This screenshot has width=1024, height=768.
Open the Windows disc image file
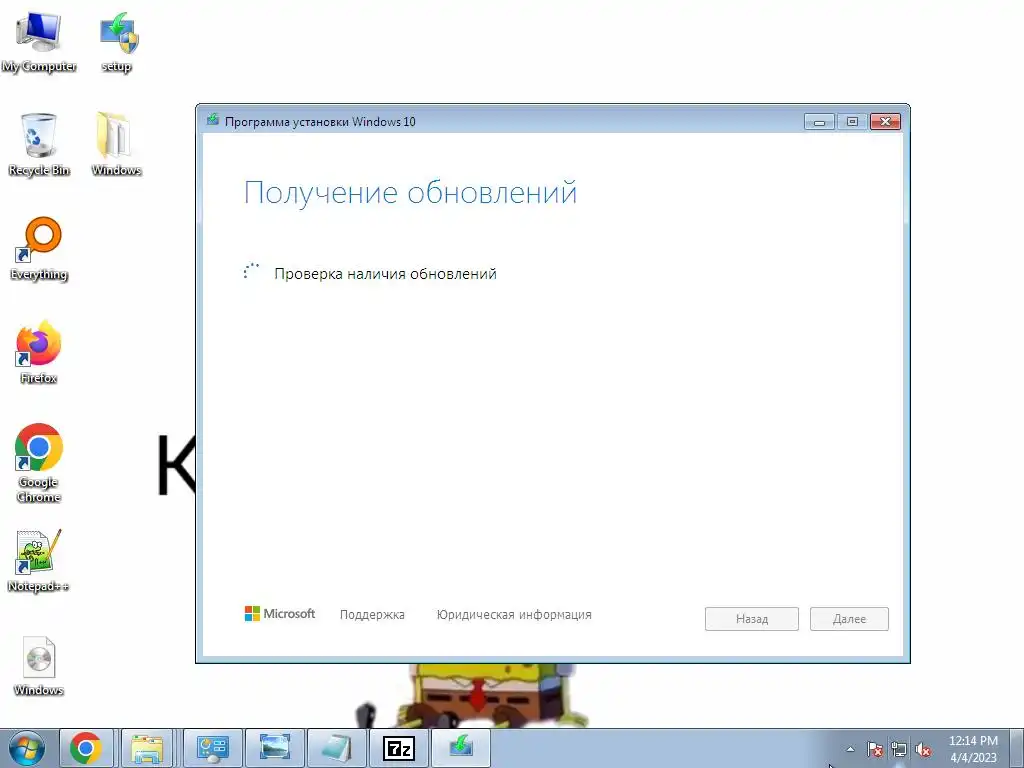click(x=39, y=666)
